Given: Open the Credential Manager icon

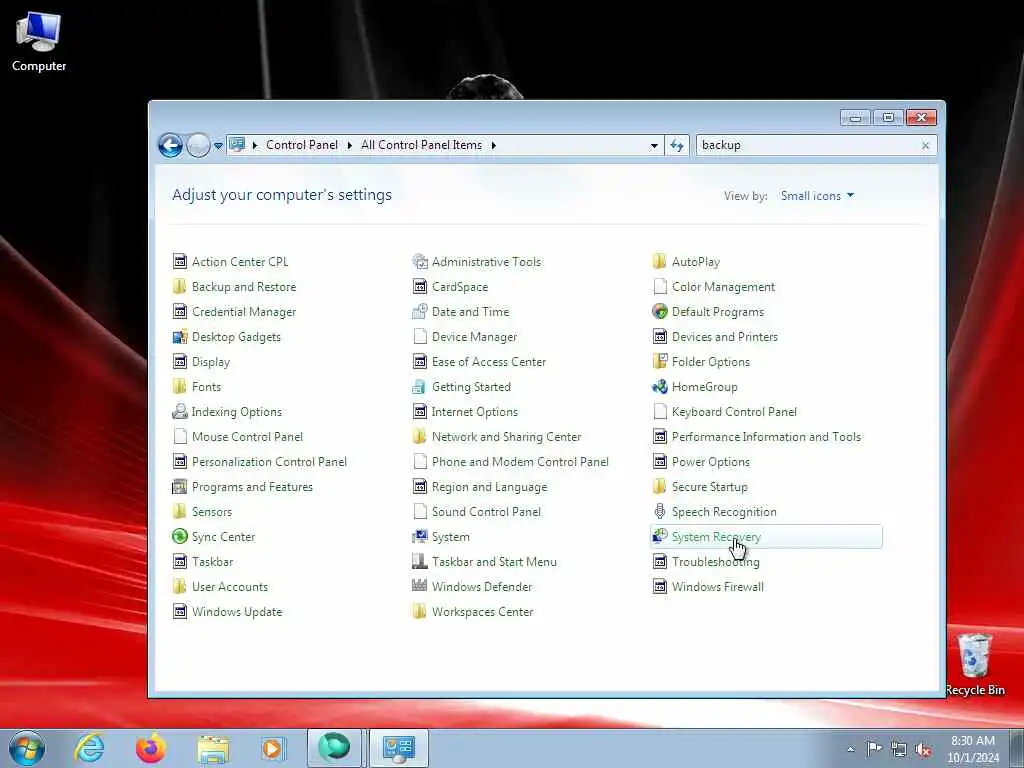Looking at the screenshot, I should pos(180,312).
